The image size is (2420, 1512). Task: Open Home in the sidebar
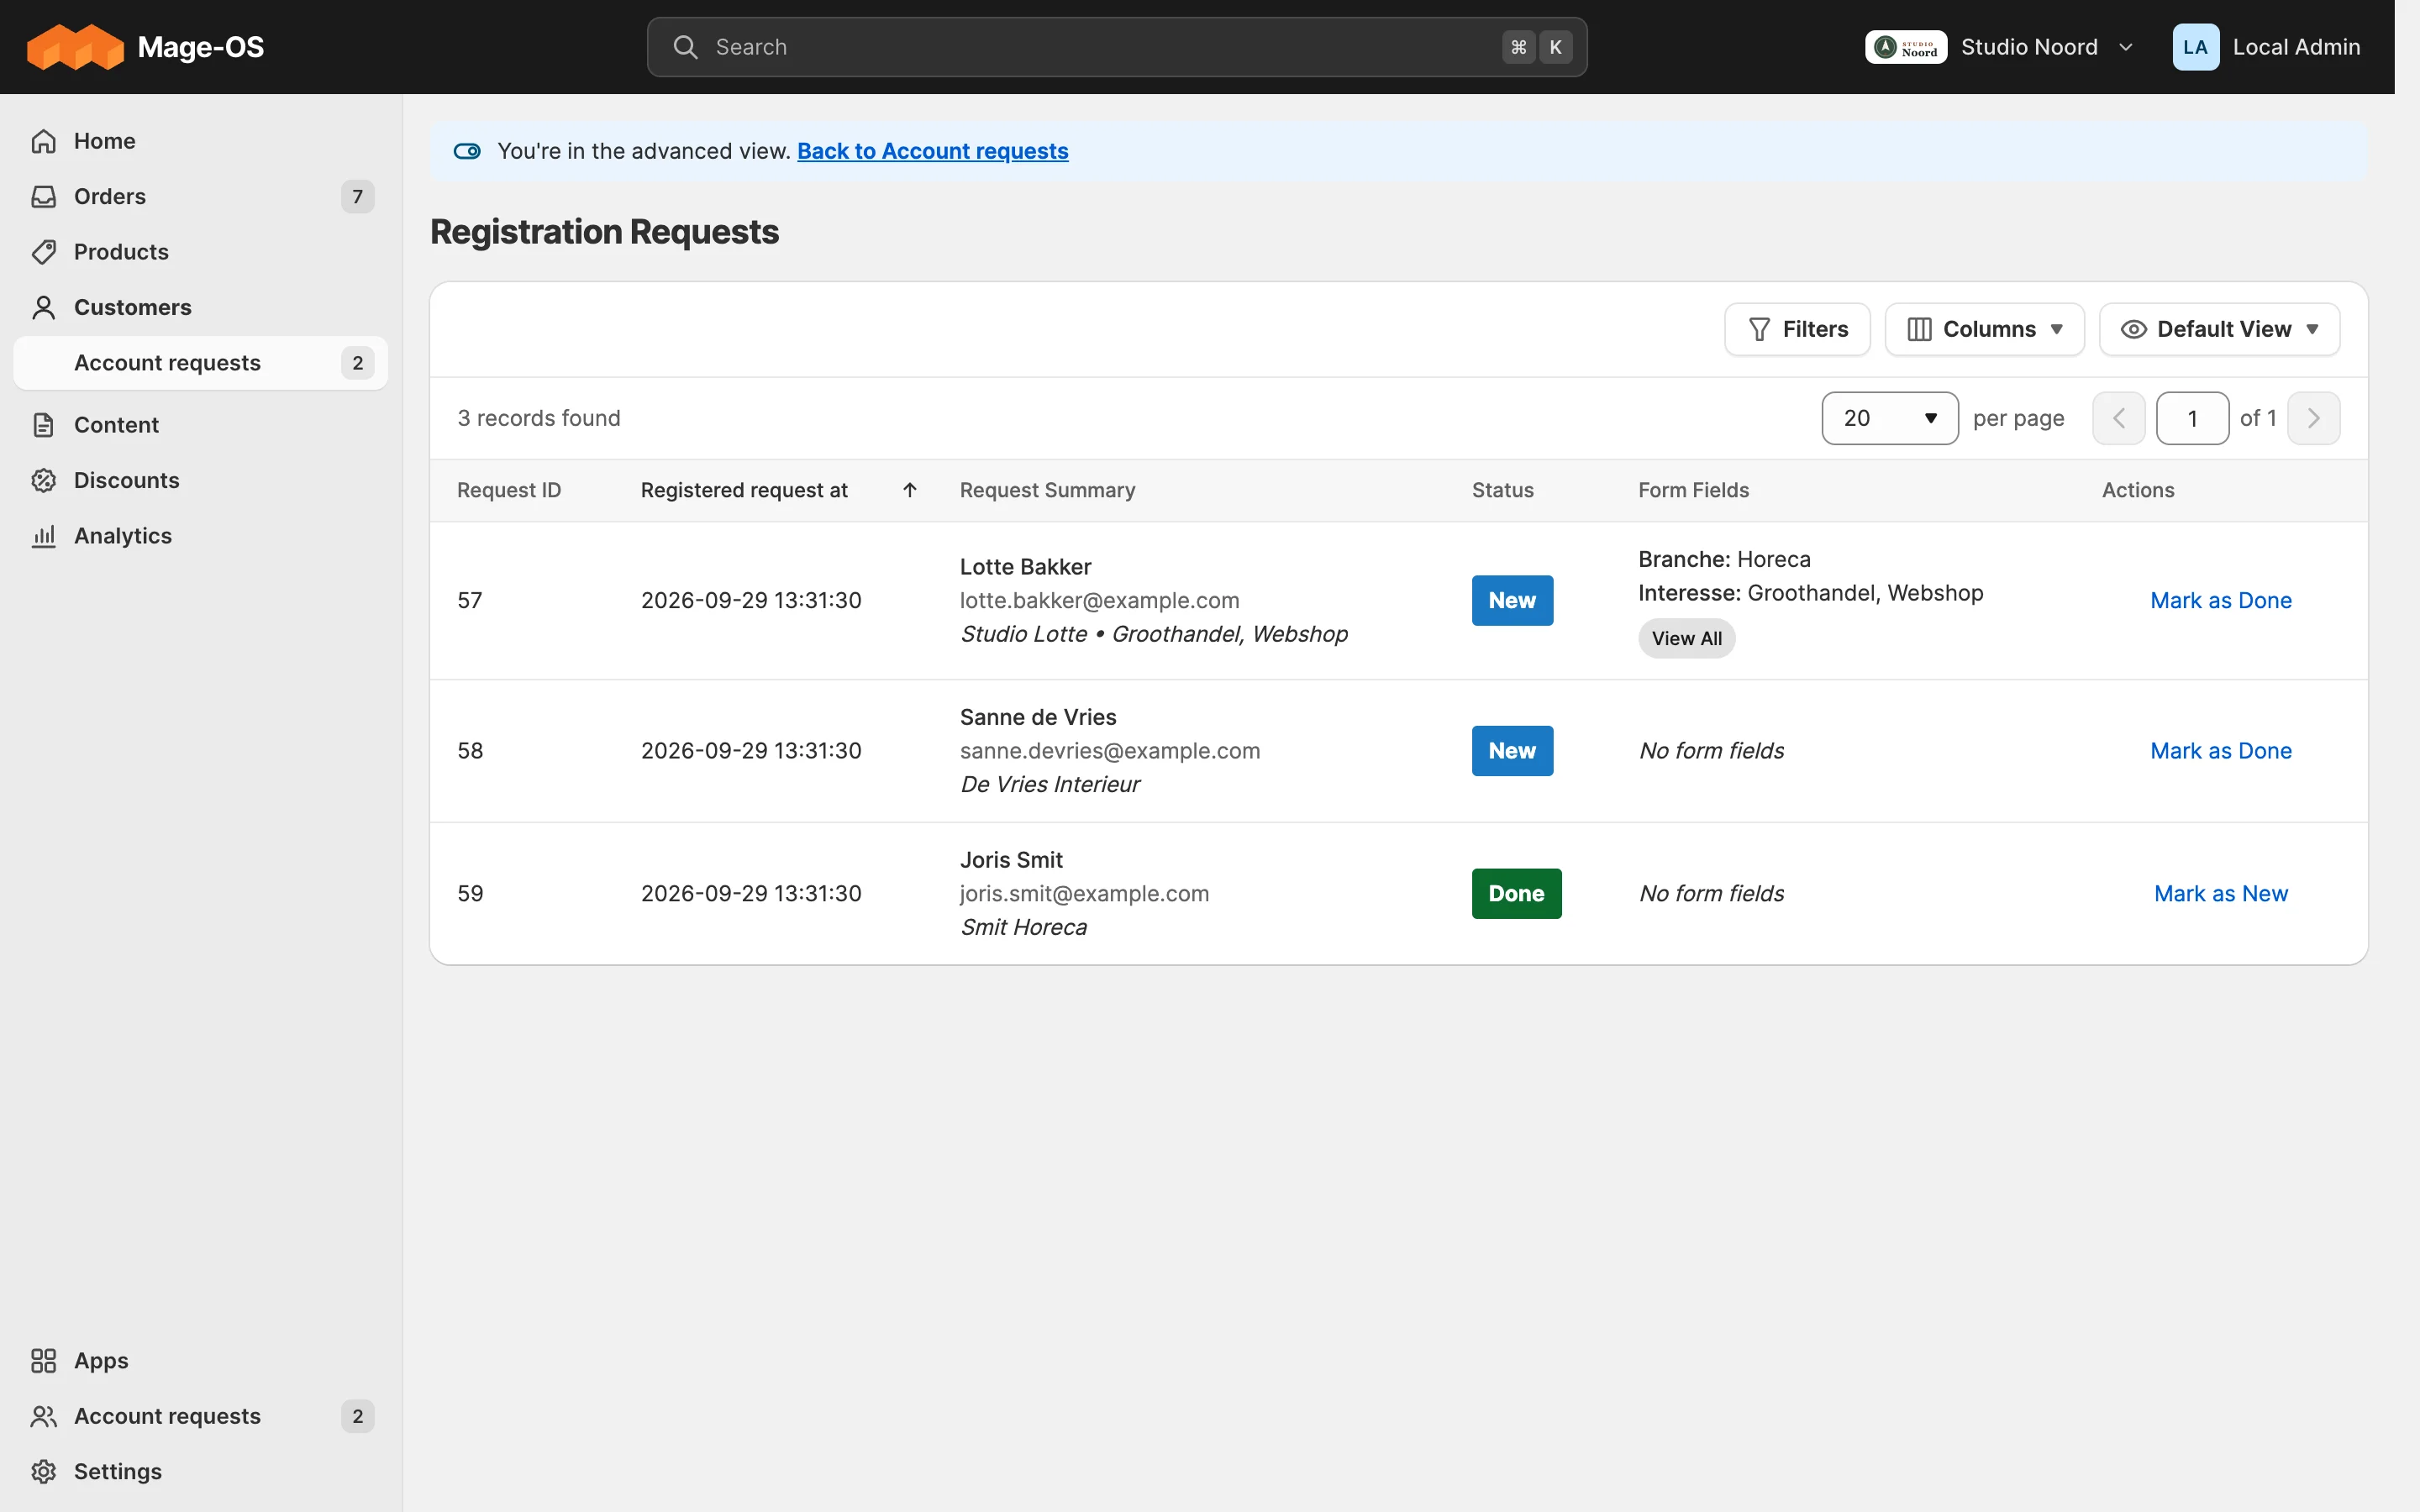201,141
